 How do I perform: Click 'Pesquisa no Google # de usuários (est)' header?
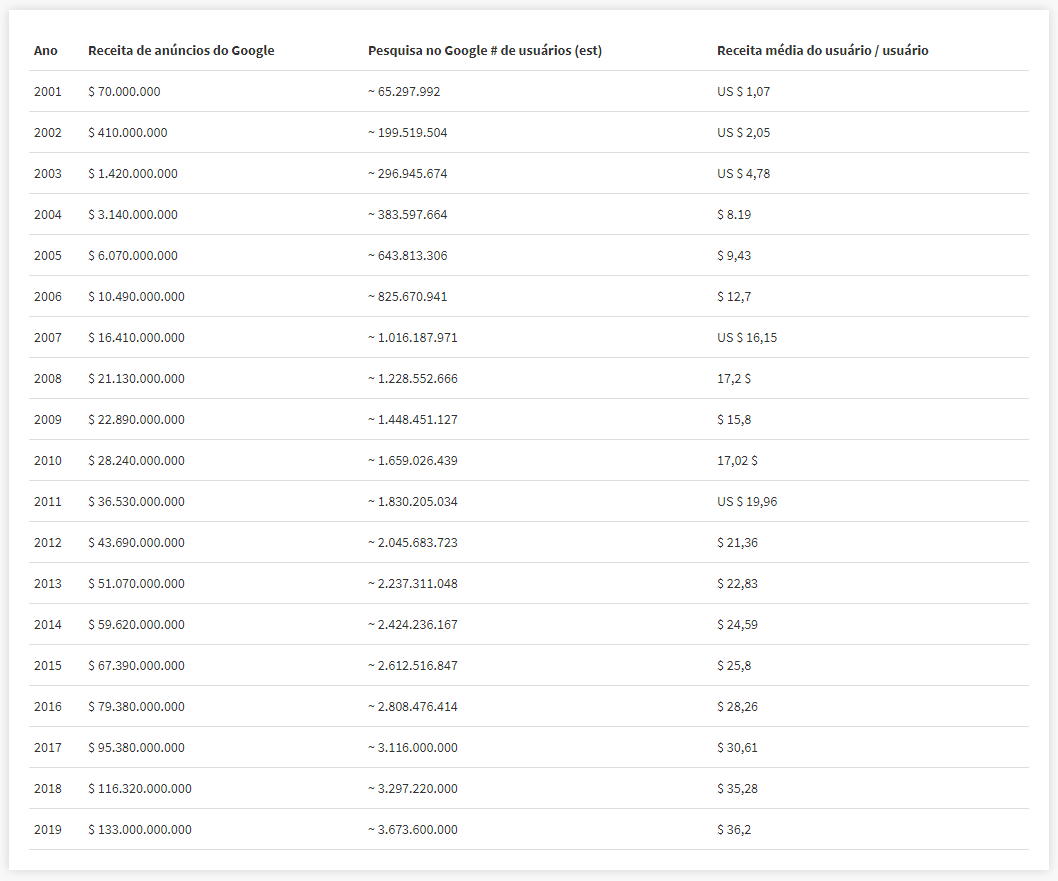[484, 51]
